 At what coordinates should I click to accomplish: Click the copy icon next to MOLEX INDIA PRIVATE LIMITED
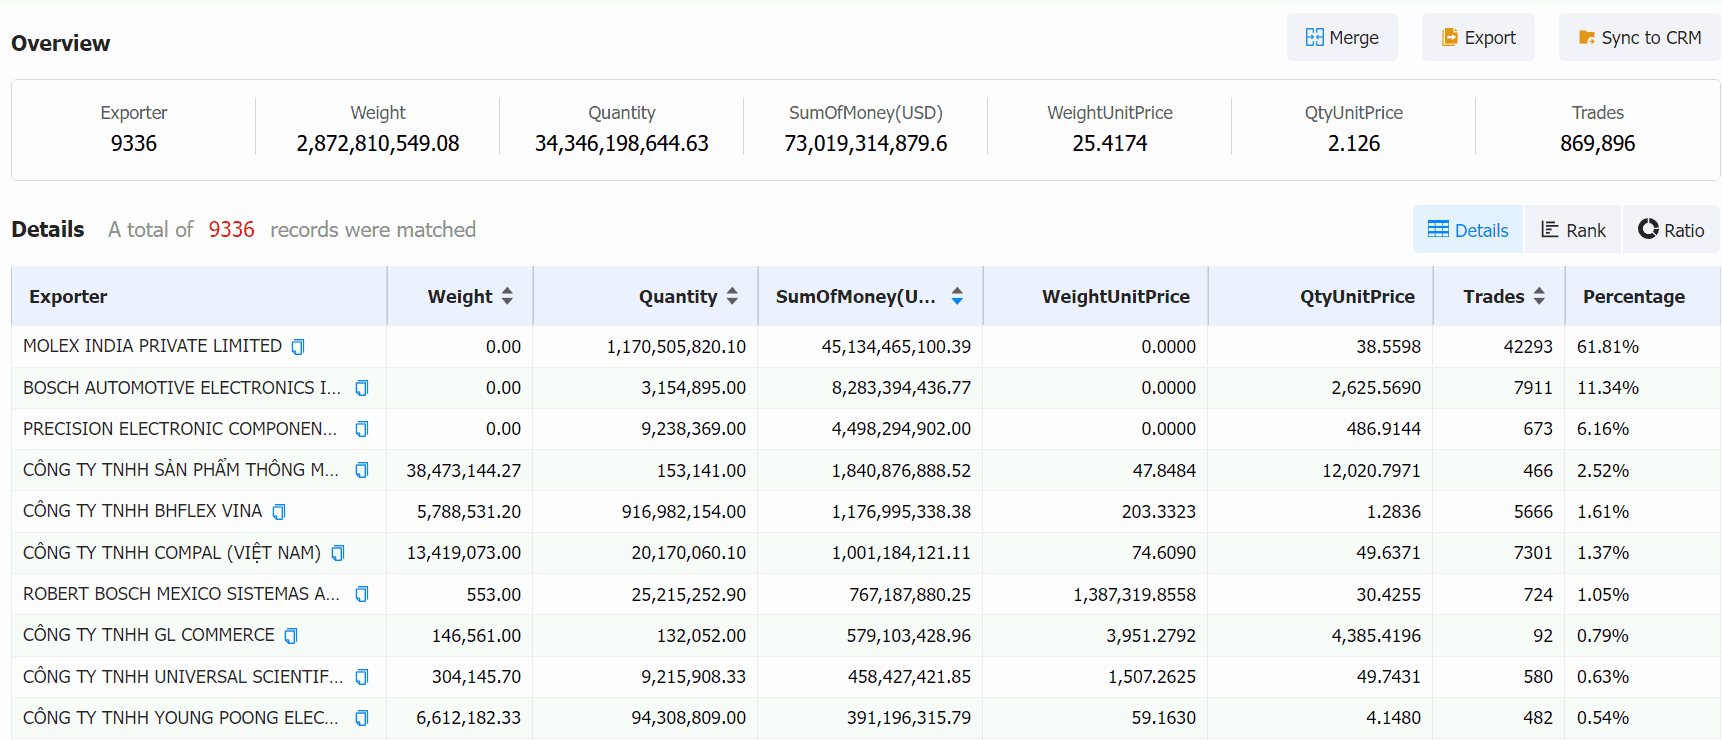click(298, 347)
